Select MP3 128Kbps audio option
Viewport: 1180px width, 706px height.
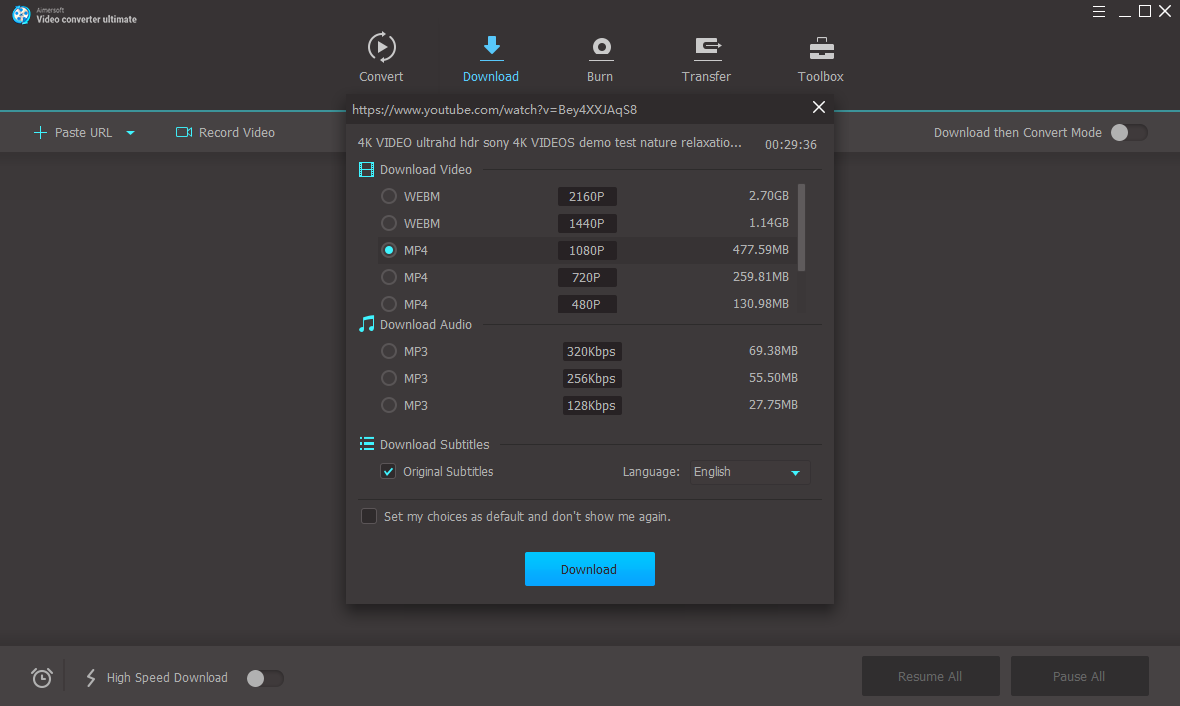(388, 405)
